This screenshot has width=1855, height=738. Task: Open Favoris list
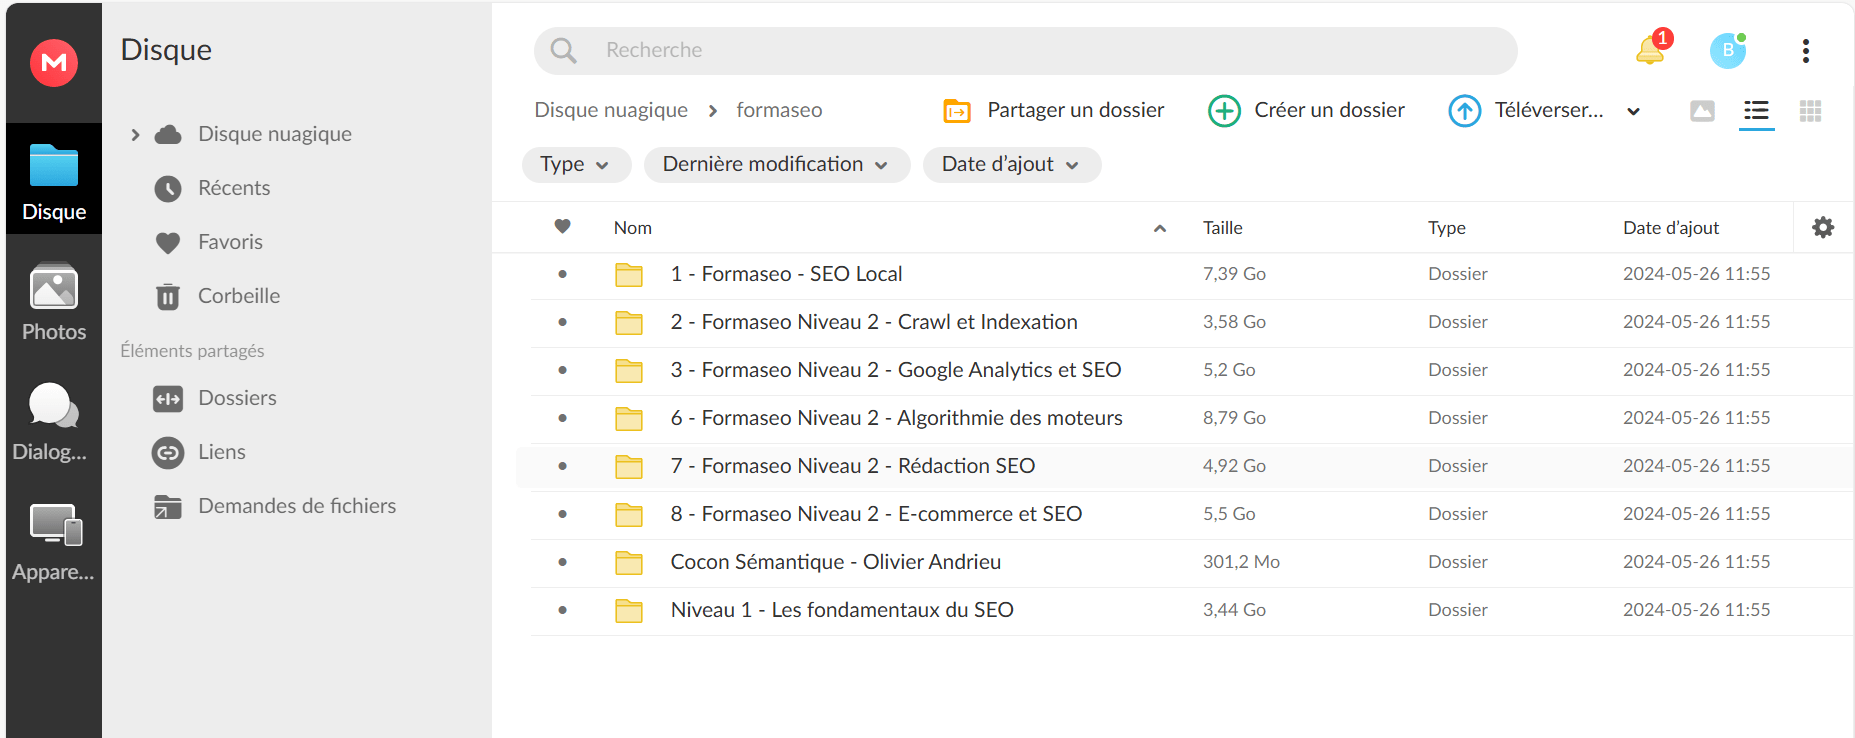point(230,242)
